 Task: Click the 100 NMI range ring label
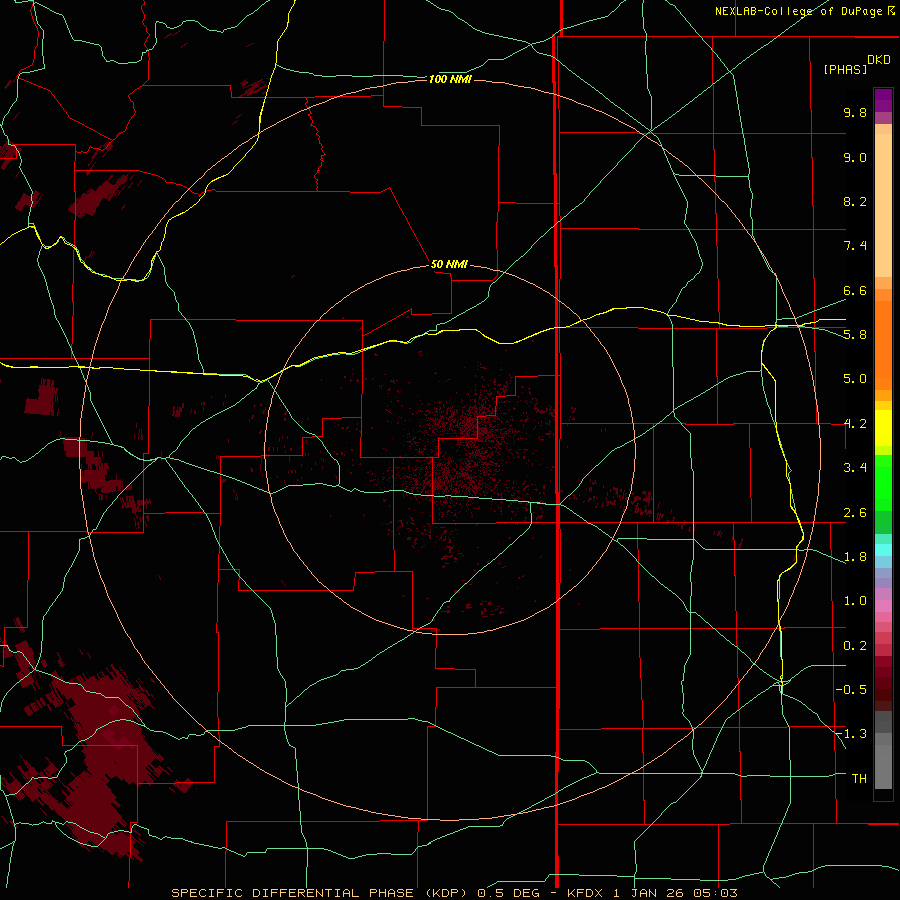(x=450, y=79)
